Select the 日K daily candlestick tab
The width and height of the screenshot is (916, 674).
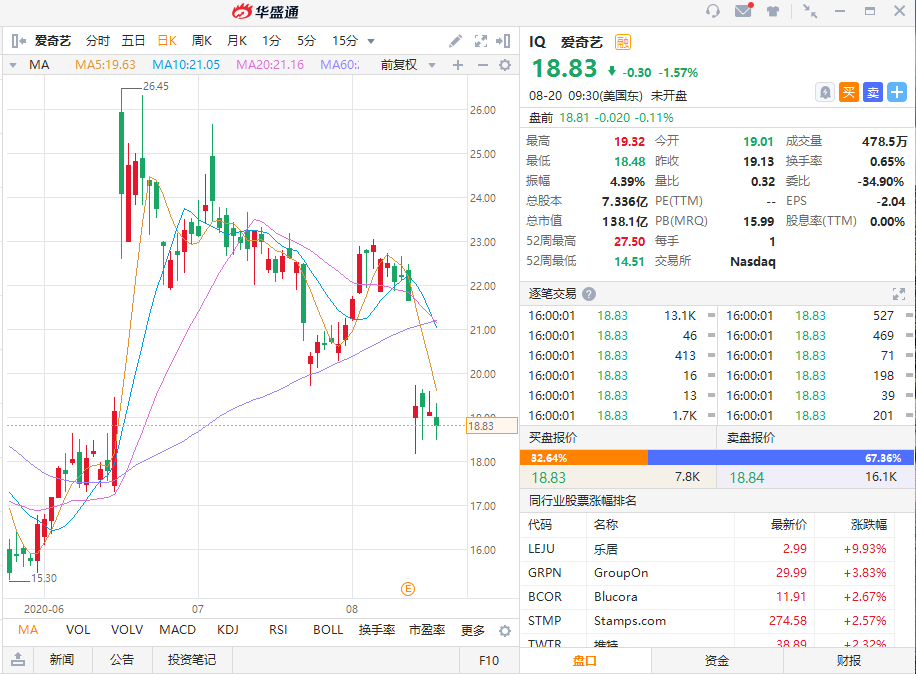pos(167,41)
